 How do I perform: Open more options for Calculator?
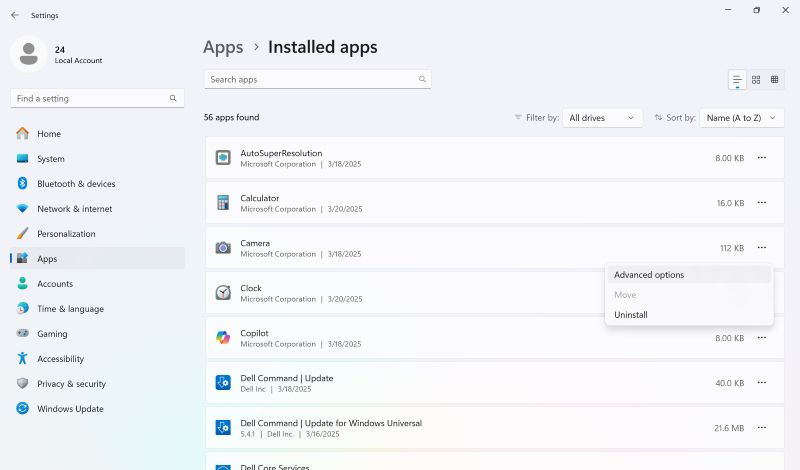[x=762, y=203]
